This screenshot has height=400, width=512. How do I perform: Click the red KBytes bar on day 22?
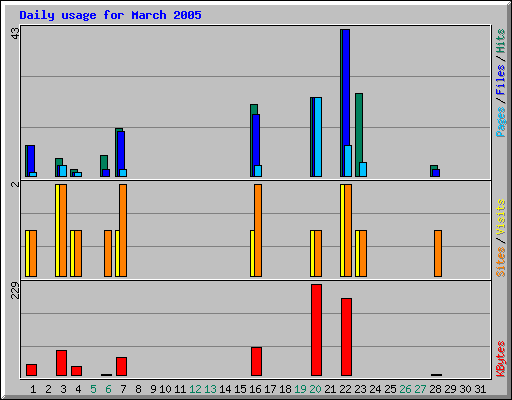pyautogui.click(x=346, y=337)
